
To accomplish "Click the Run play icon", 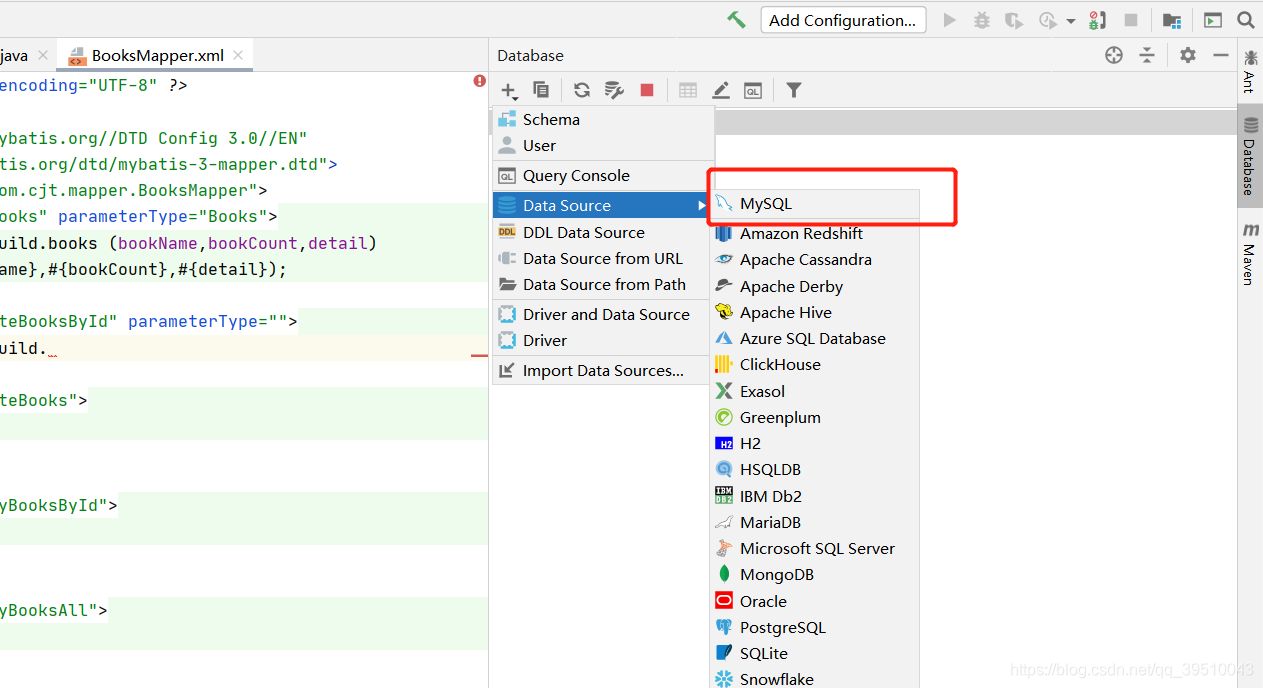I will pyautogui.click(x=950, y=20).
